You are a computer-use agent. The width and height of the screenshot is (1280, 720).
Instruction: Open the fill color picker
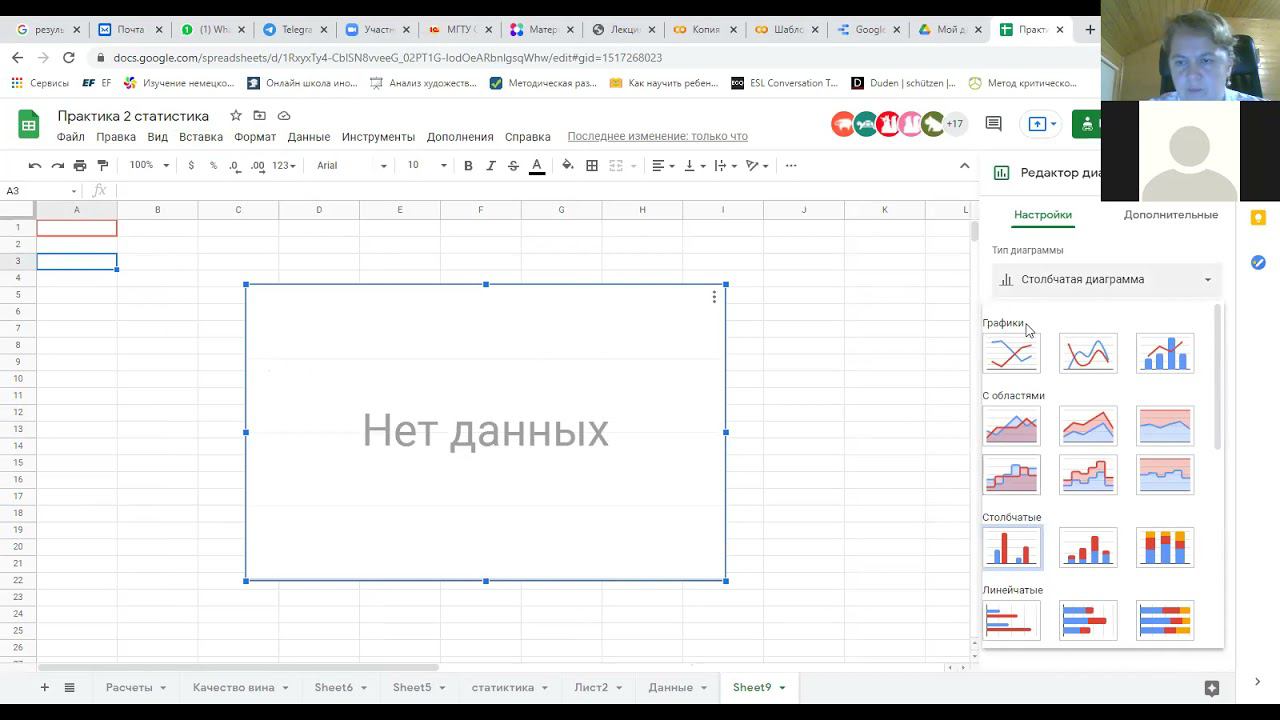click(x=568, y=165)
